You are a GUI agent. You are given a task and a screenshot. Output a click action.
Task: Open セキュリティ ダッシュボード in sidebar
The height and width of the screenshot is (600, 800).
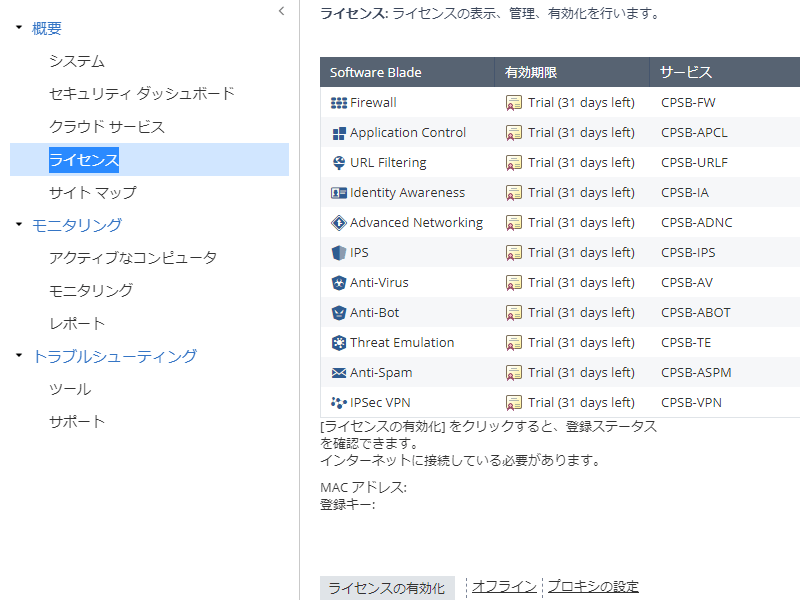[142, 94]
